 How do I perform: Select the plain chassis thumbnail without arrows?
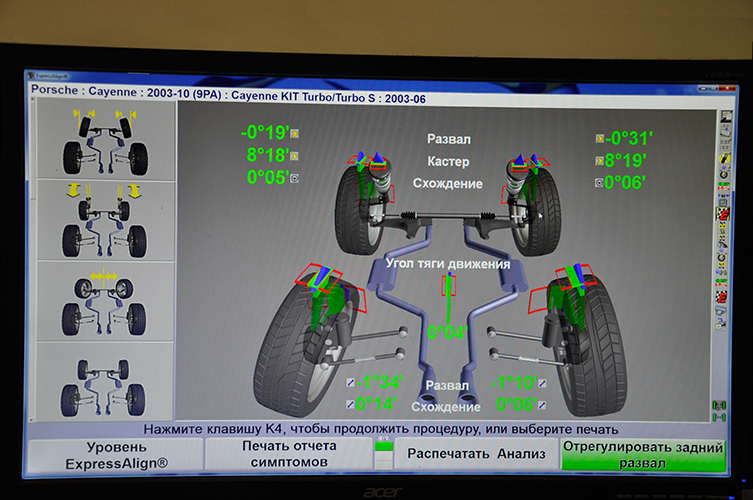tap(106, 382)
